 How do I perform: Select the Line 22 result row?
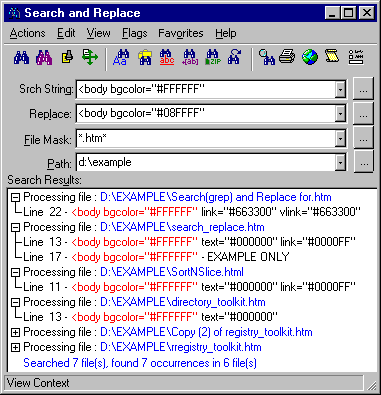coord(192,212)
